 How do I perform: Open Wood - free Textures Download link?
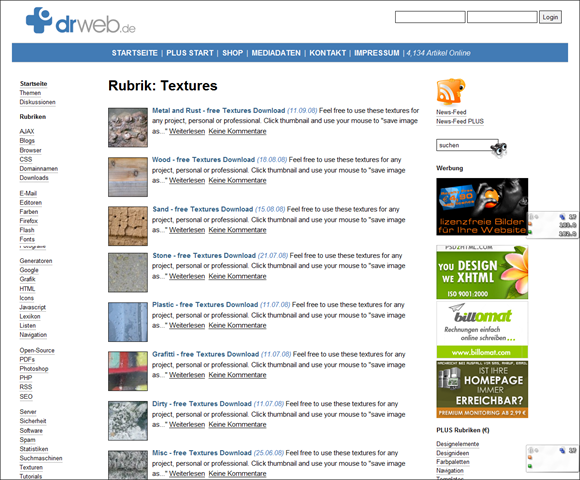tap(203, 159)
